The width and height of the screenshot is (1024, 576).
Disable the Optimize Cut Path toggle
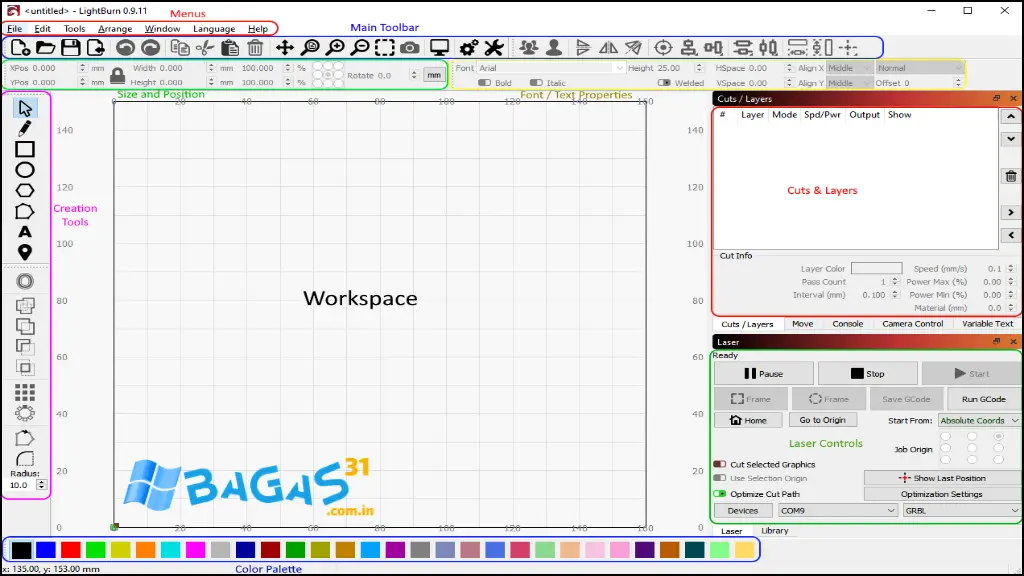pos(717,493)
